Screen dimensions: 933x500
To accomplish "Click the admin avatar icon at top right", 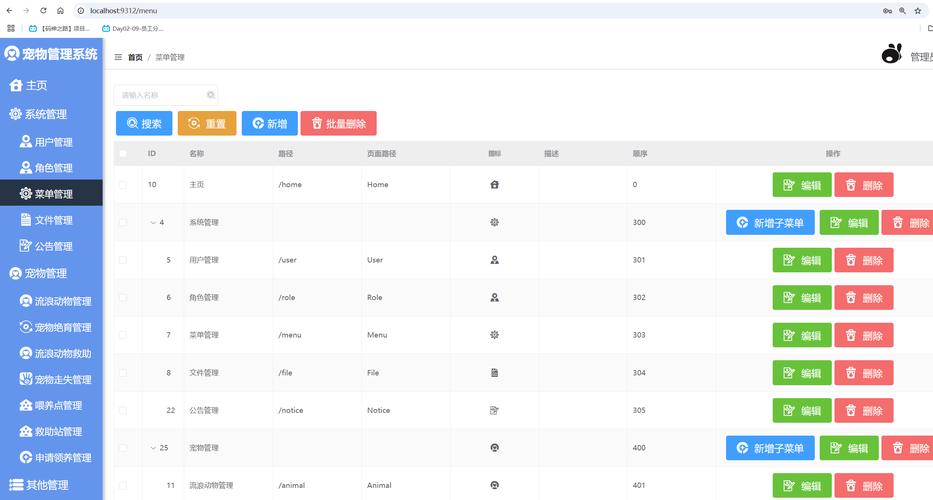I will click(891, 54).
